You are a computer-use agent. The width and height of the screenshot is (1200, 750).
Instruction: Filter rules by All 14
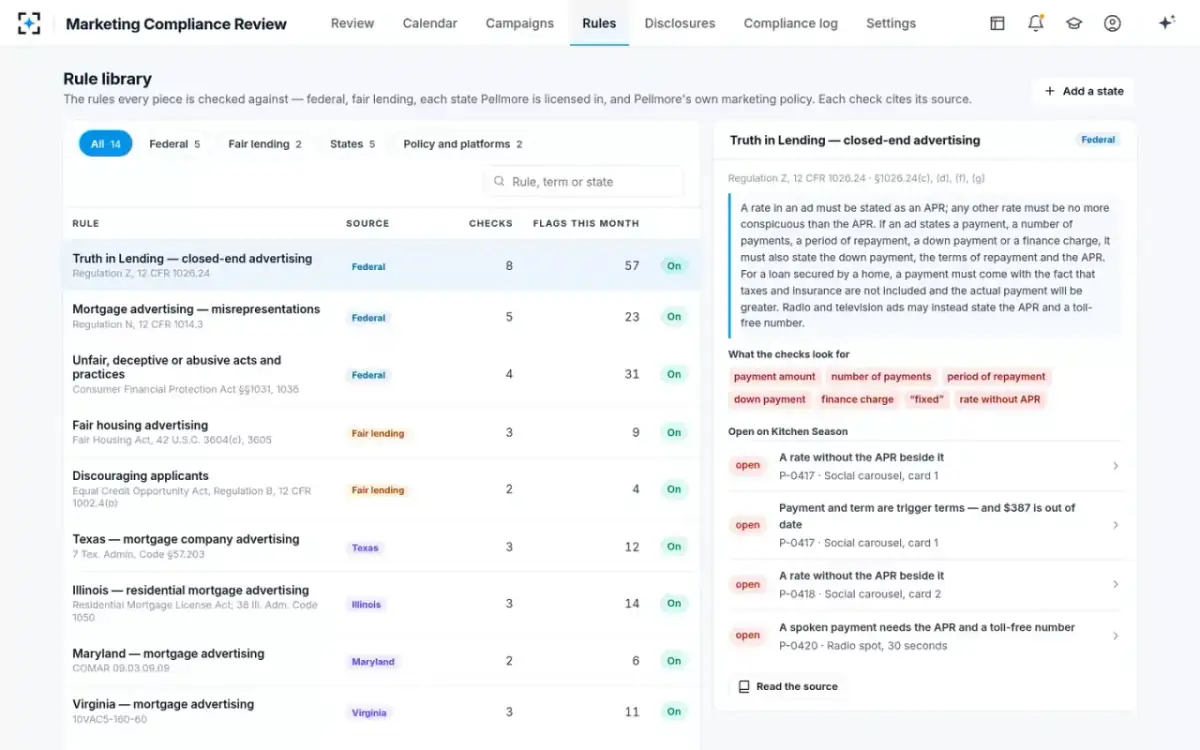click(x=105, y=144)
